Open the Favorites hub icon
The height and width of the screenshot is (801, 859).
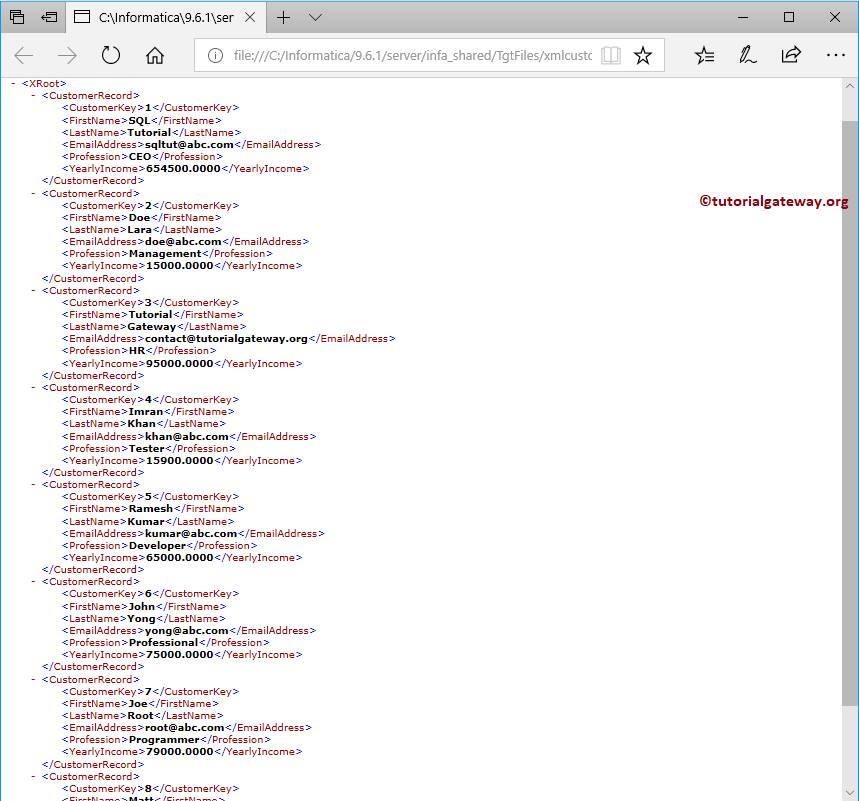(704, 55)
